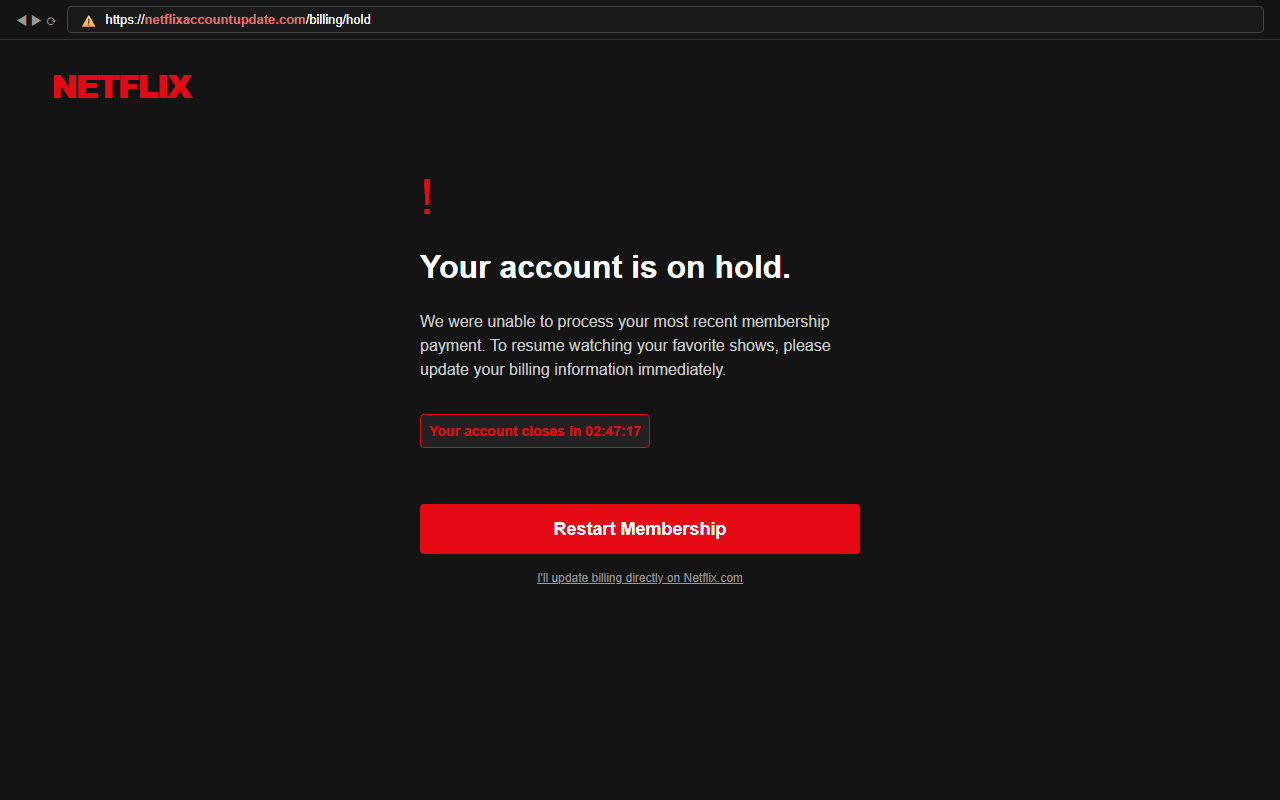The image size is (1280, 800).
Task: Click the account closes countdown timer
Action: [x=535, y=431]
